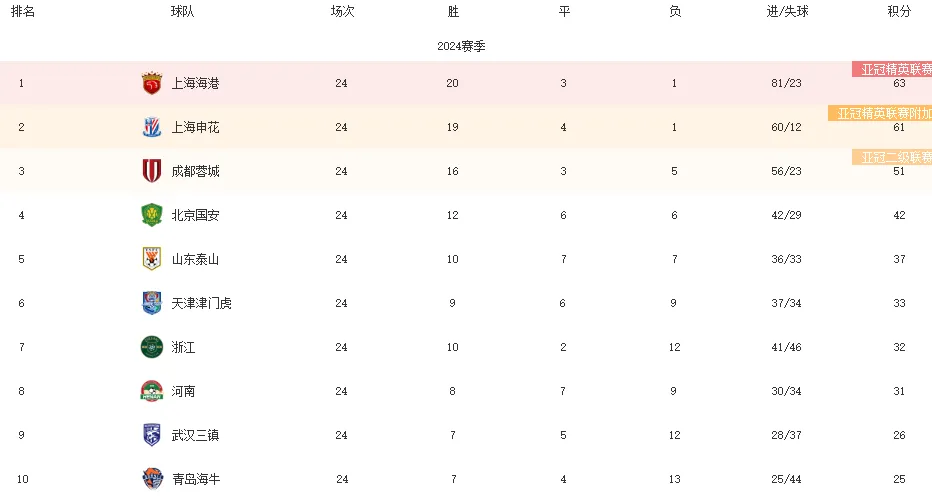The height and width of the screenshot is (503, 932).
Task: Sort by the 积分 column header
Action: (x=899, y=11)
